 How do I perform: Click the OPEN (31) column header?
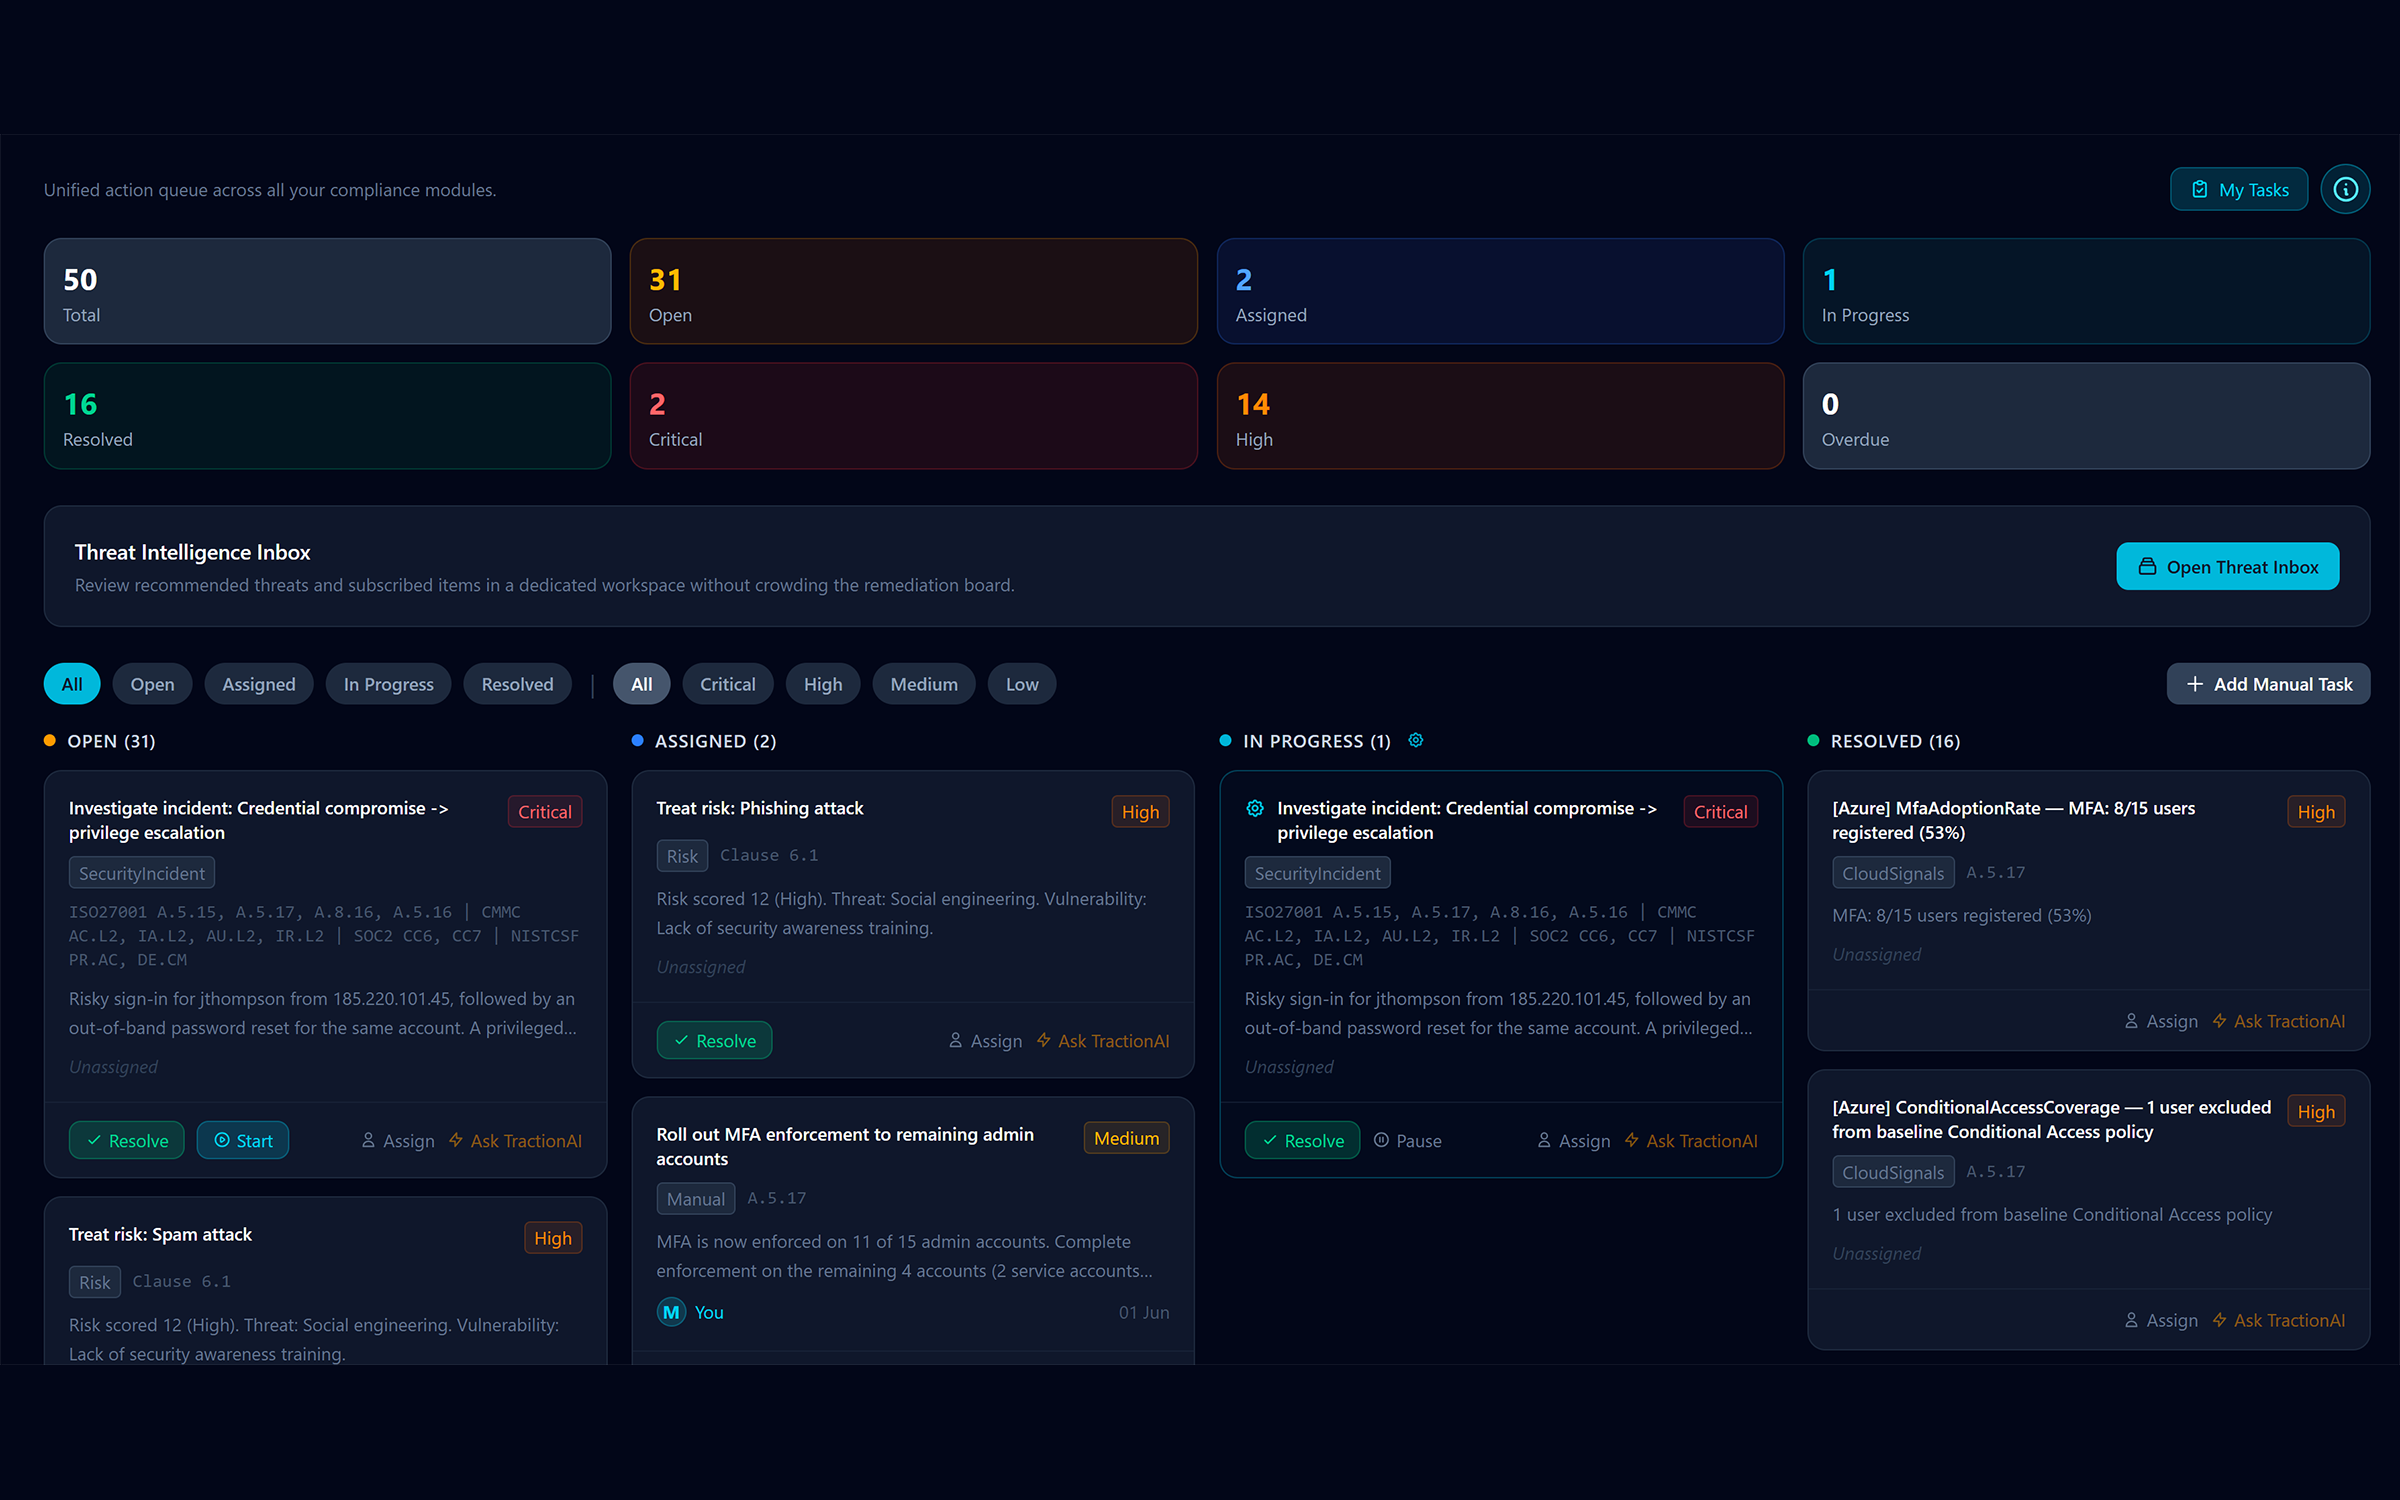coord(110,741)
